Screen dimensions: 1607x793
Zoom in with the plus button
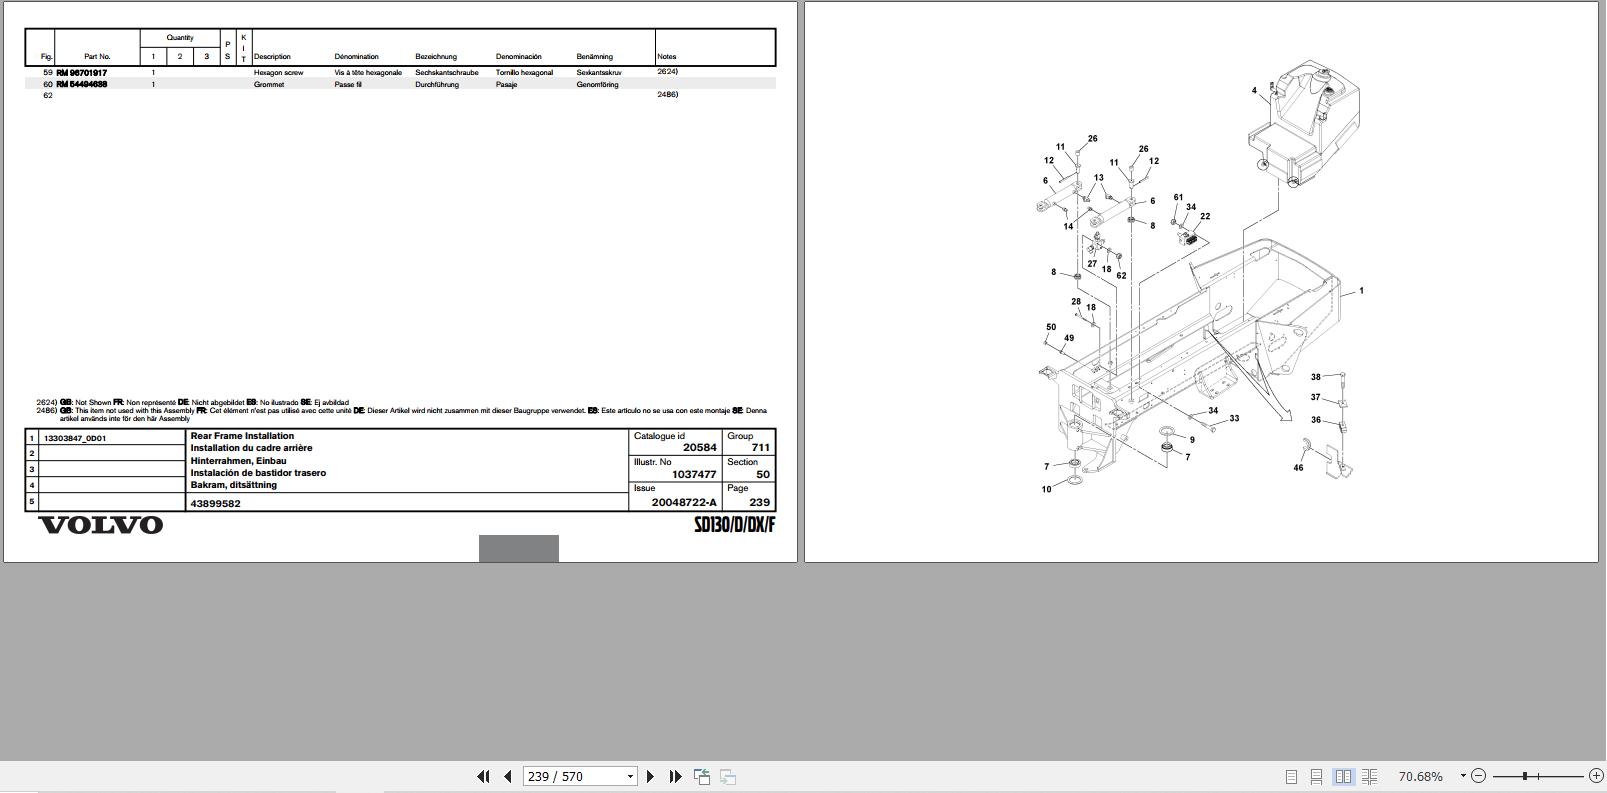pyautogui.click(x=1596, y=776)
